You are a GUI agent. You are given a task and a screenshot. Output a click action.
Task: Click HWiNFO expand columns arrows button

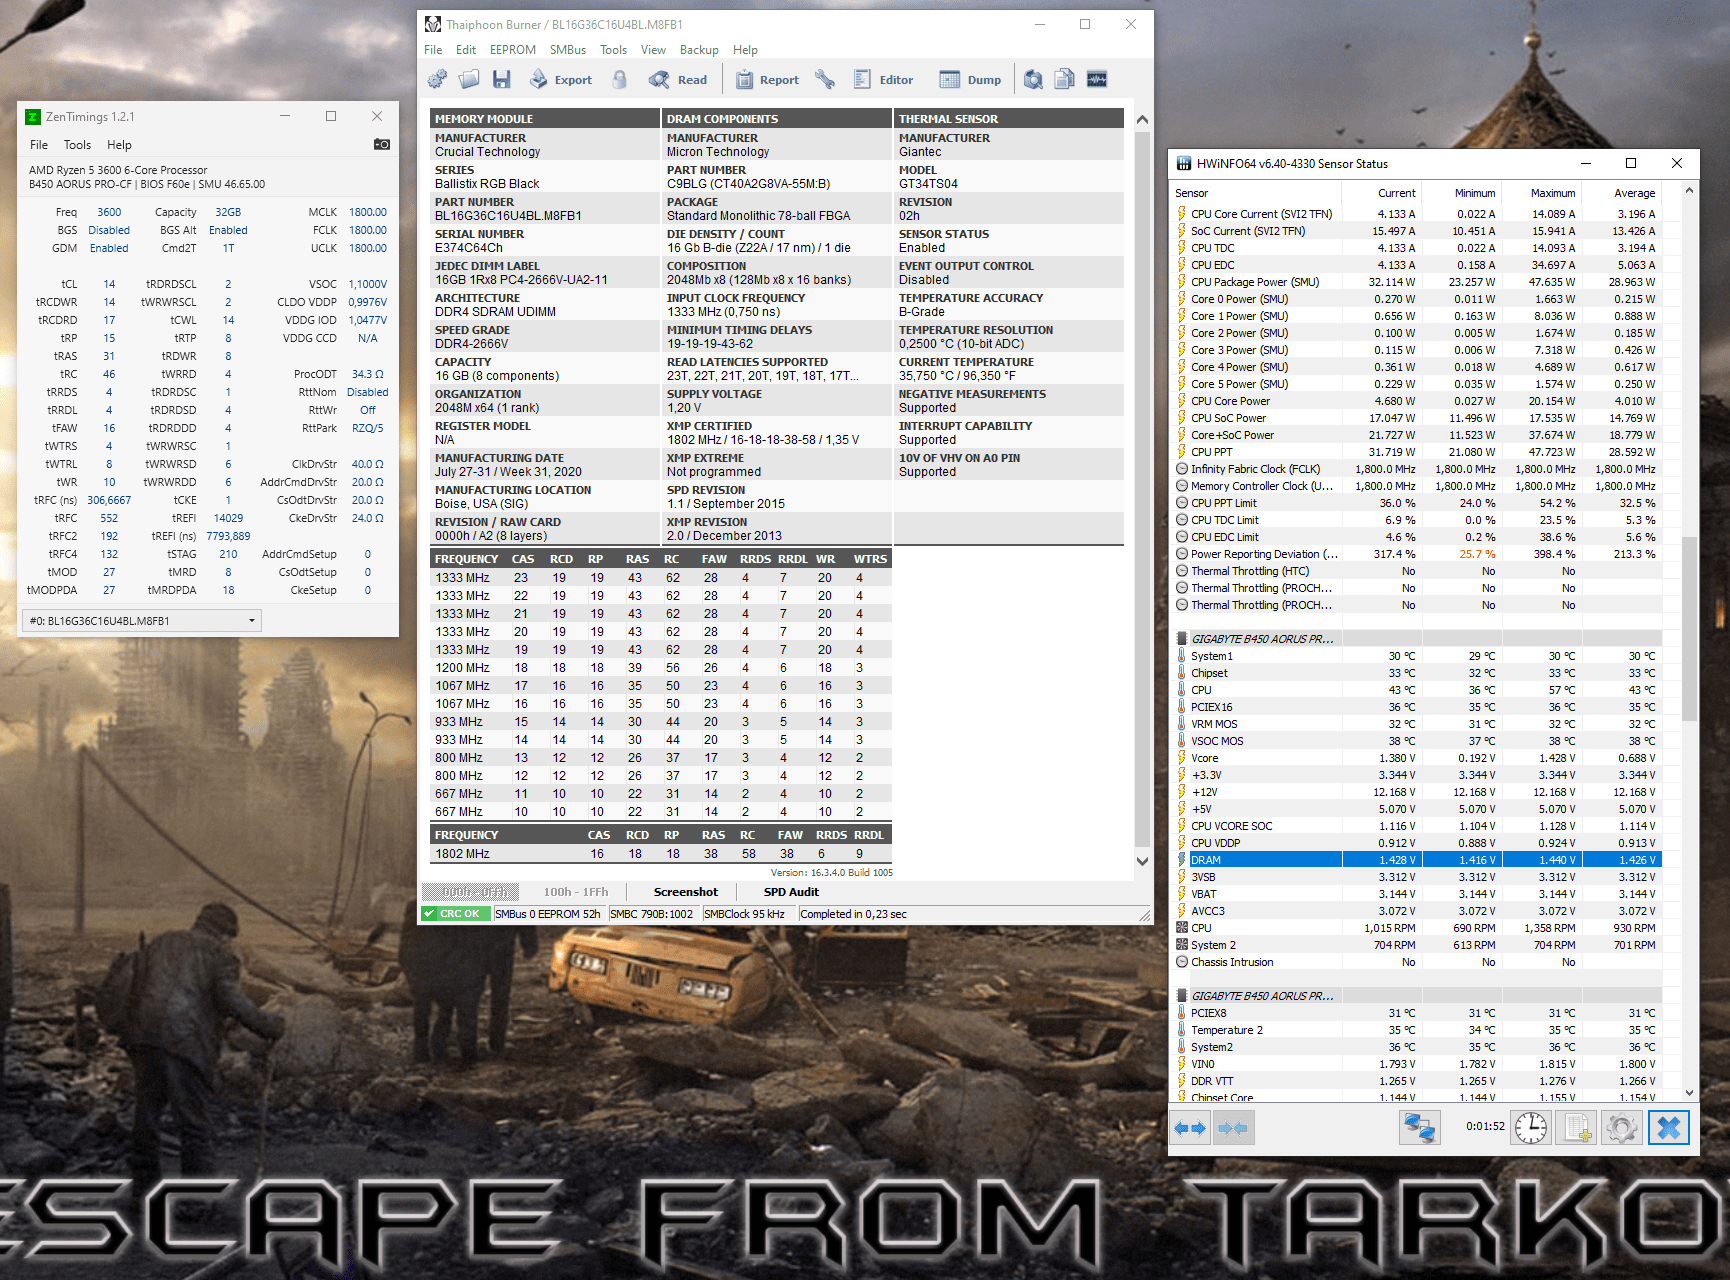[x=1190, y=1128]
